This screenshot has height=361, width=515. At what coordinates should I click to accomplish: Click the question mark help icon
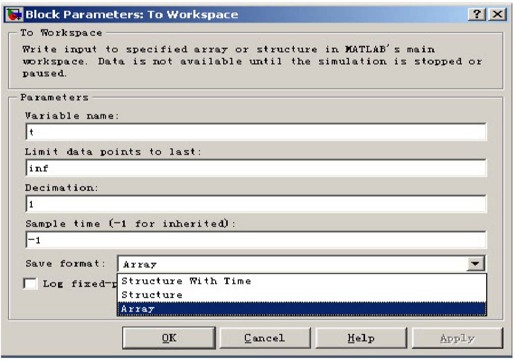[477, 14]
